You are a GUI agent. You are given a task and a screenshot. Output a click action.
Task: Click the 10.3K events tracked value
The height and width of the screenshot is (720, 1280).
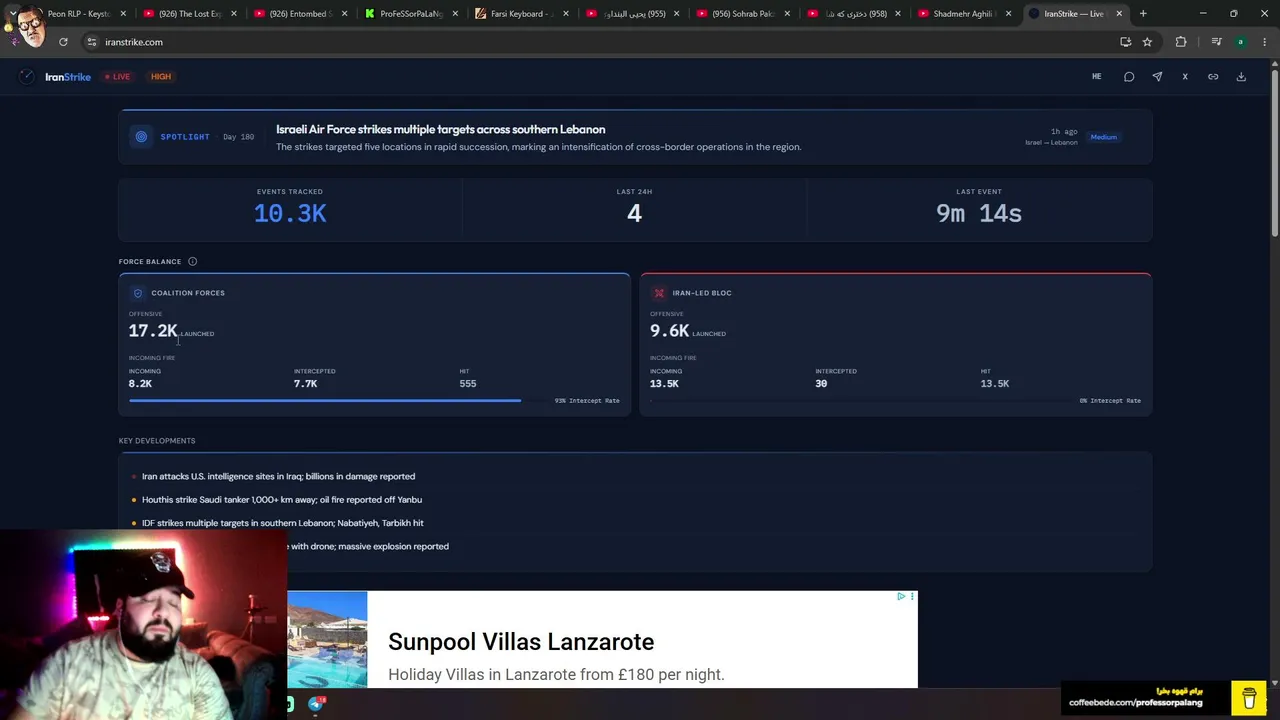click(x=290, y=213)
